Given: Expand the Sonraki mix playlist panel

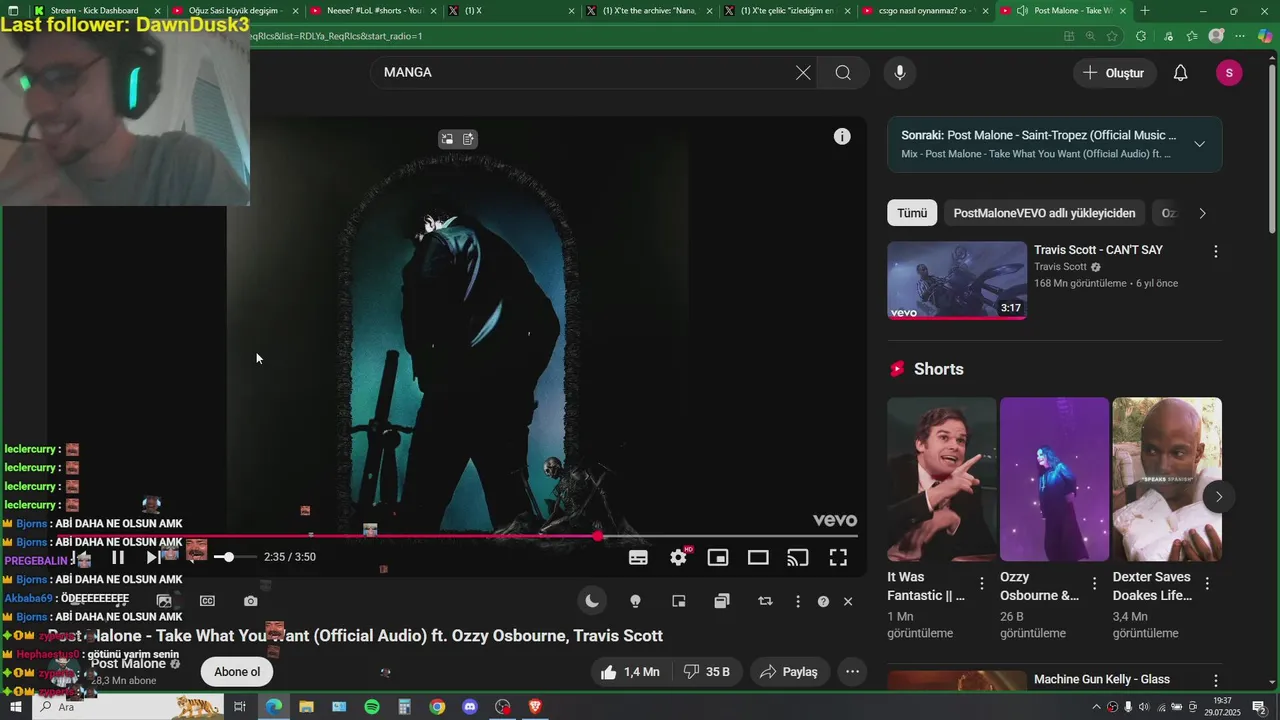Looking at the screenshot, I should pos(1199,144).
